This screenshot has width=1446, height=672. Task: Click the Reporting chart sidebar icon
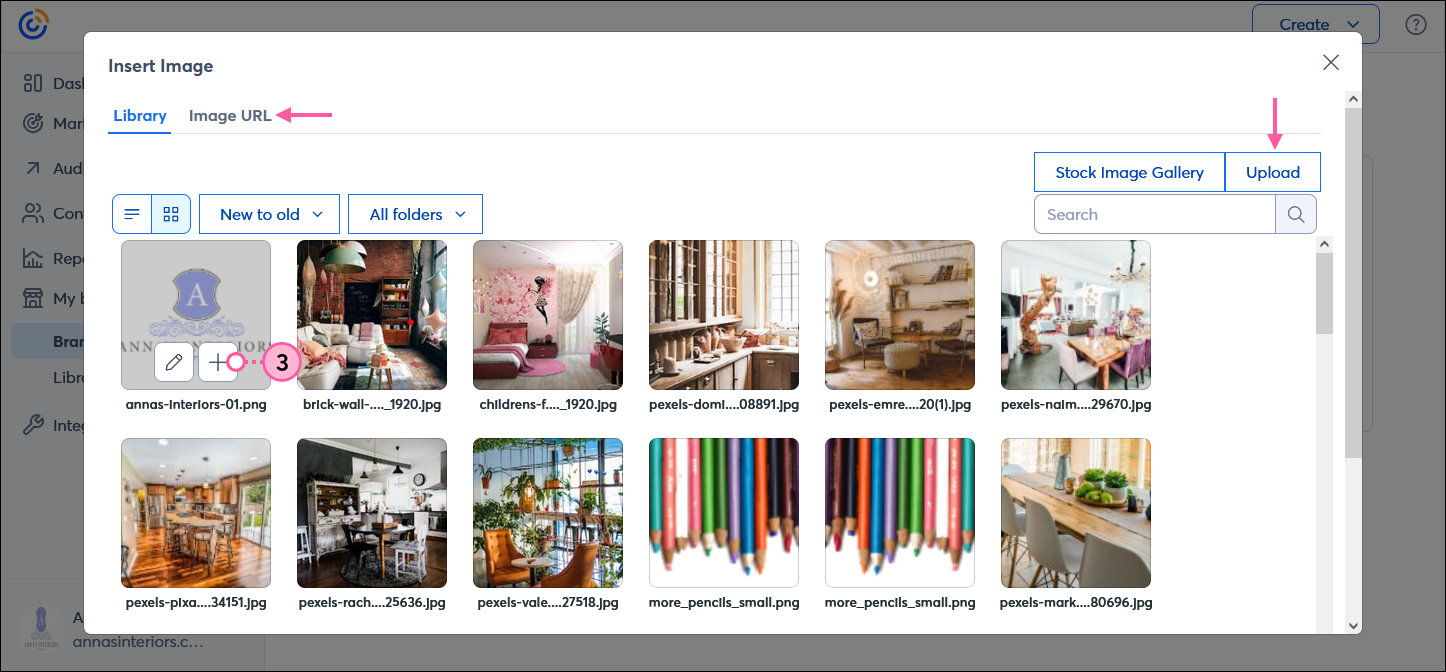click(33, 258)
